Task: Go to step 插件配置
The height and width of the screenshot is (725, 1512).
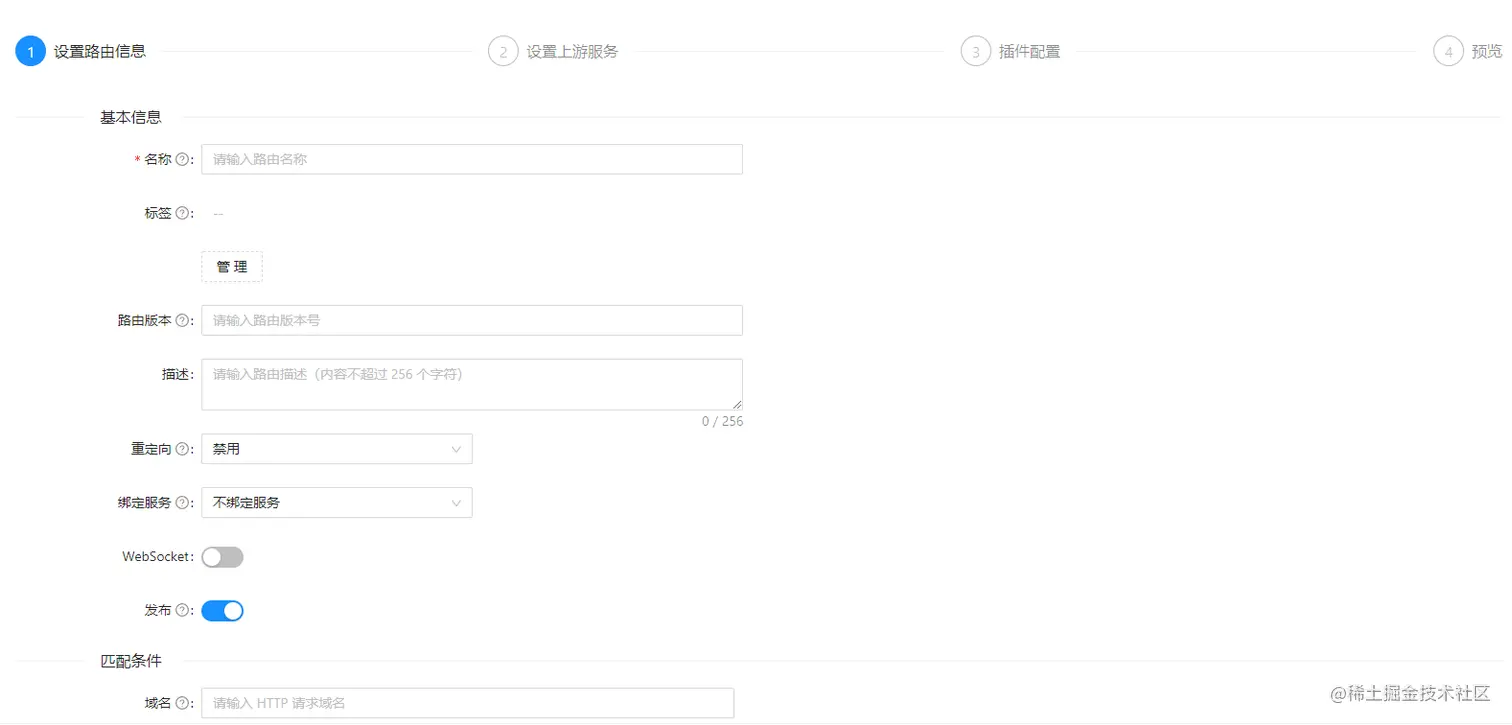Action: tap(1030, 51)
